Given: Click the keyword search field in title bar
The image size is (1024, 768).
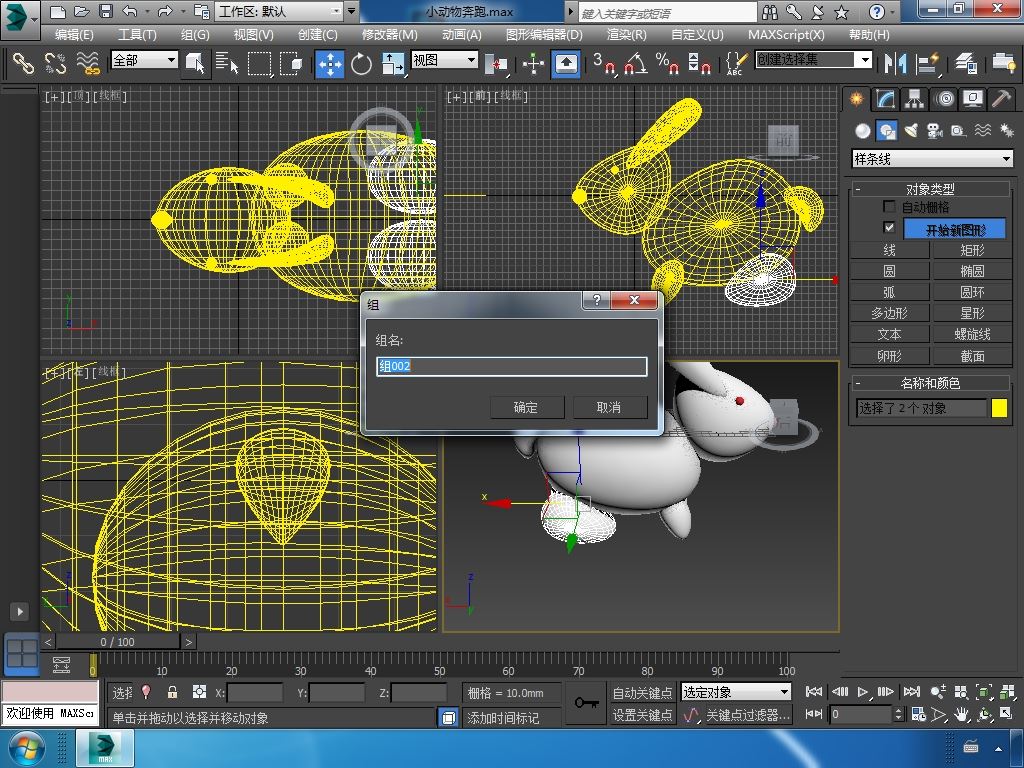Looking at the screenshot, I should click(667, 12).
